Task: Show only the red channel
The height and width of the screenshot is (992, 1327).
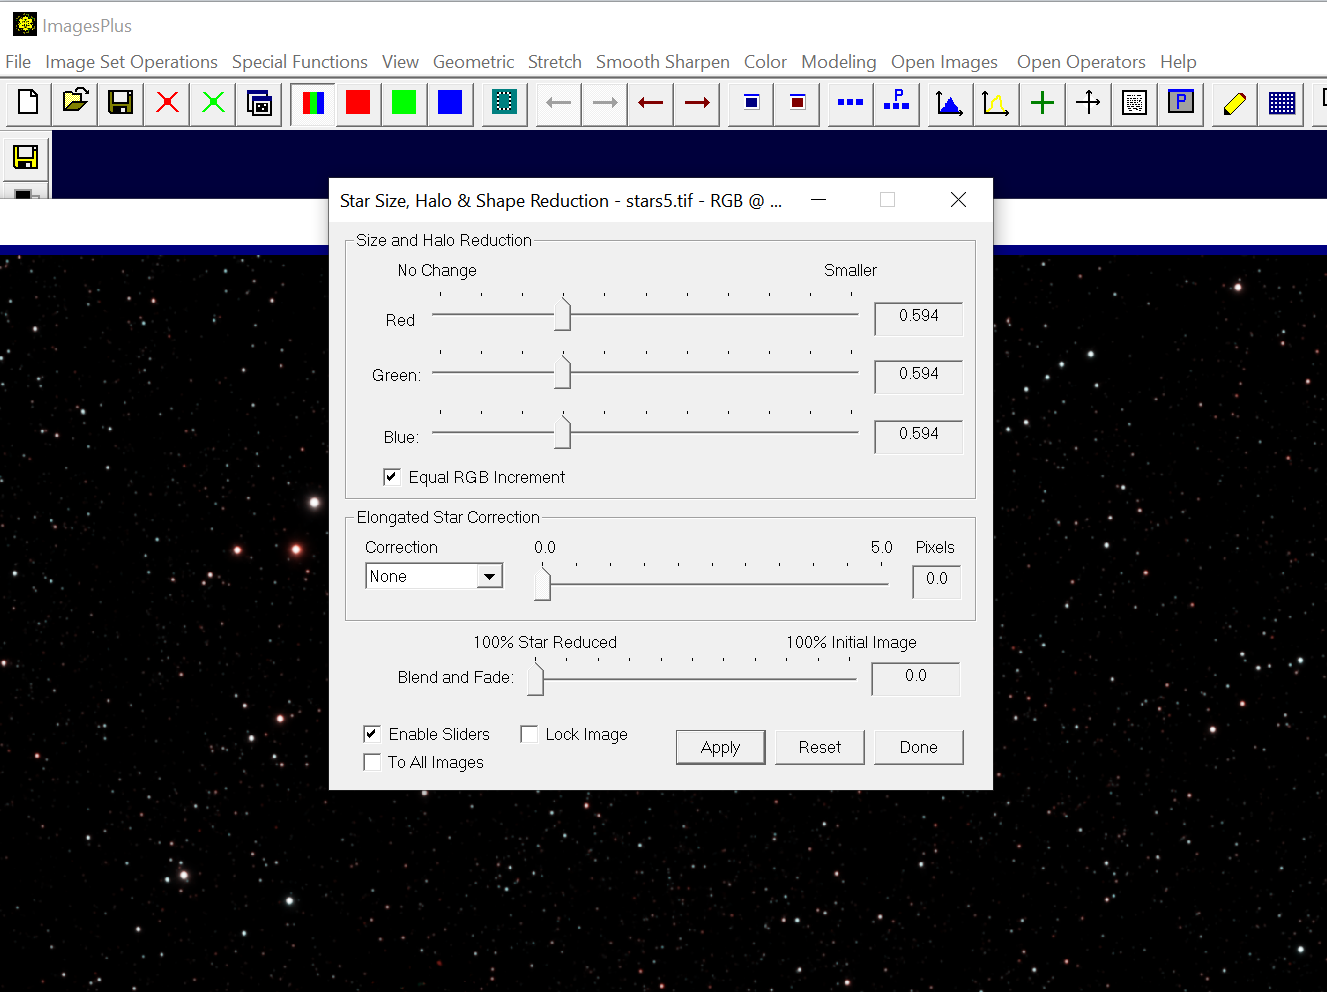Action: [358, 102]
